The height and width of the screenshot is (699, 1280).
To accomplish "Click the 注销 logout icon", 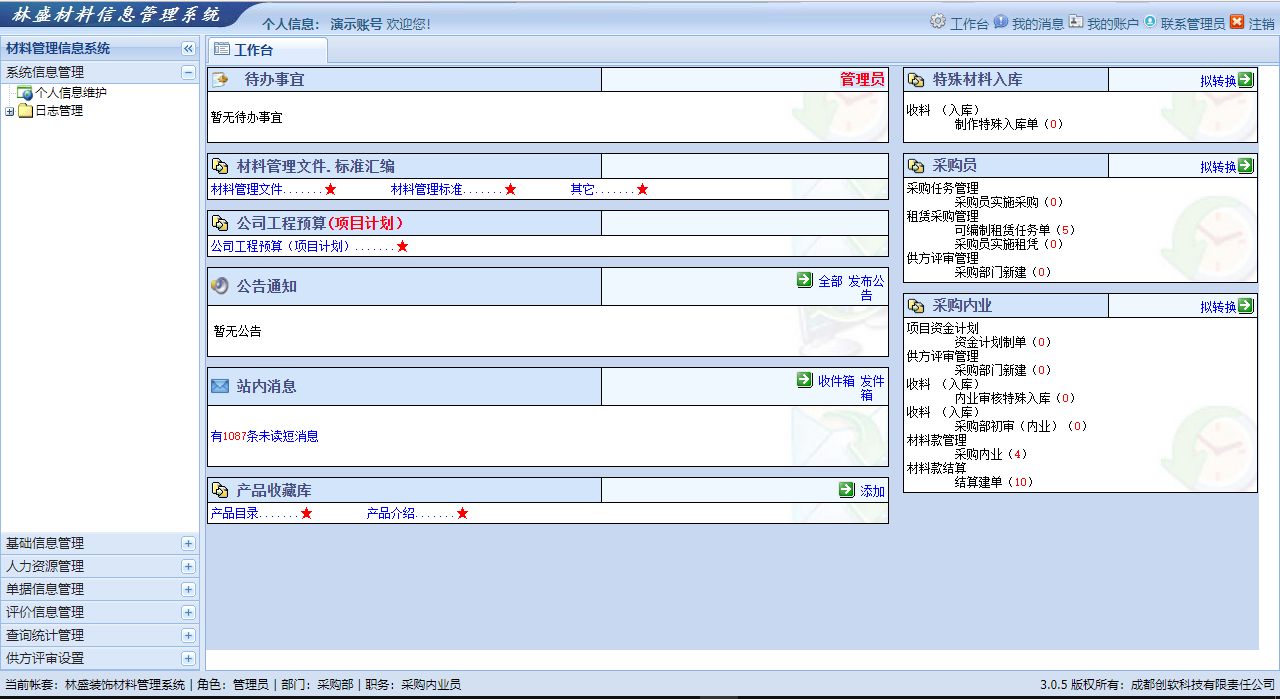I will point(1237,22).
